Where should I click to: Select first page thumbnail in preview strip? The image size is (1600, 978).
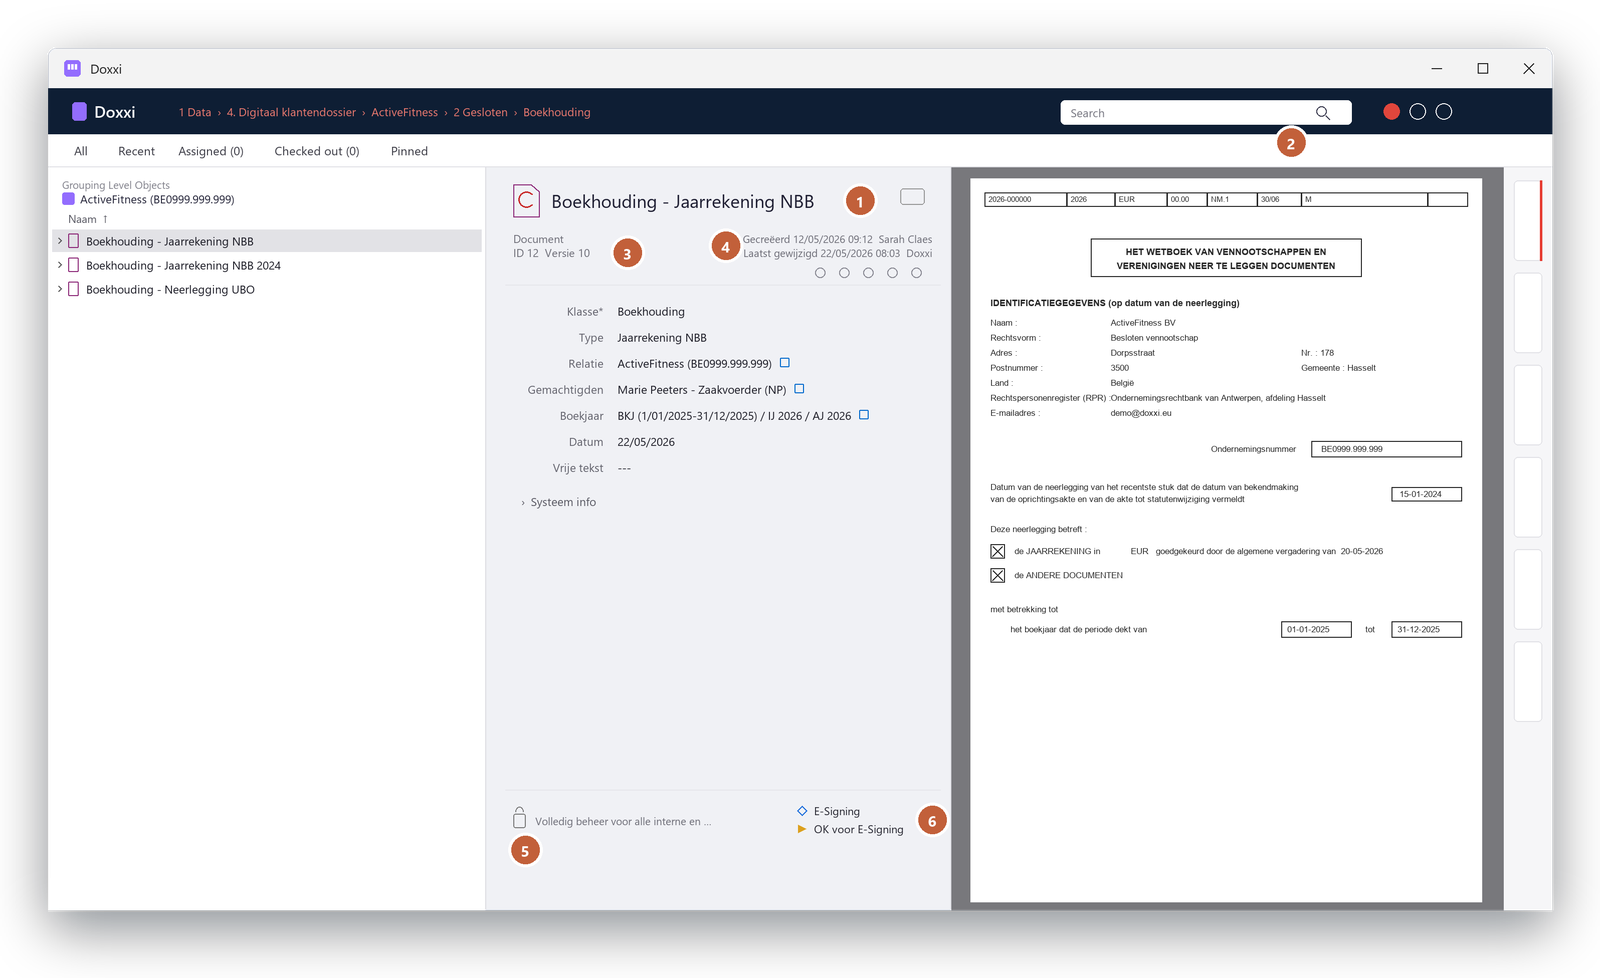pyautogui.click(x=1528, y=221)
